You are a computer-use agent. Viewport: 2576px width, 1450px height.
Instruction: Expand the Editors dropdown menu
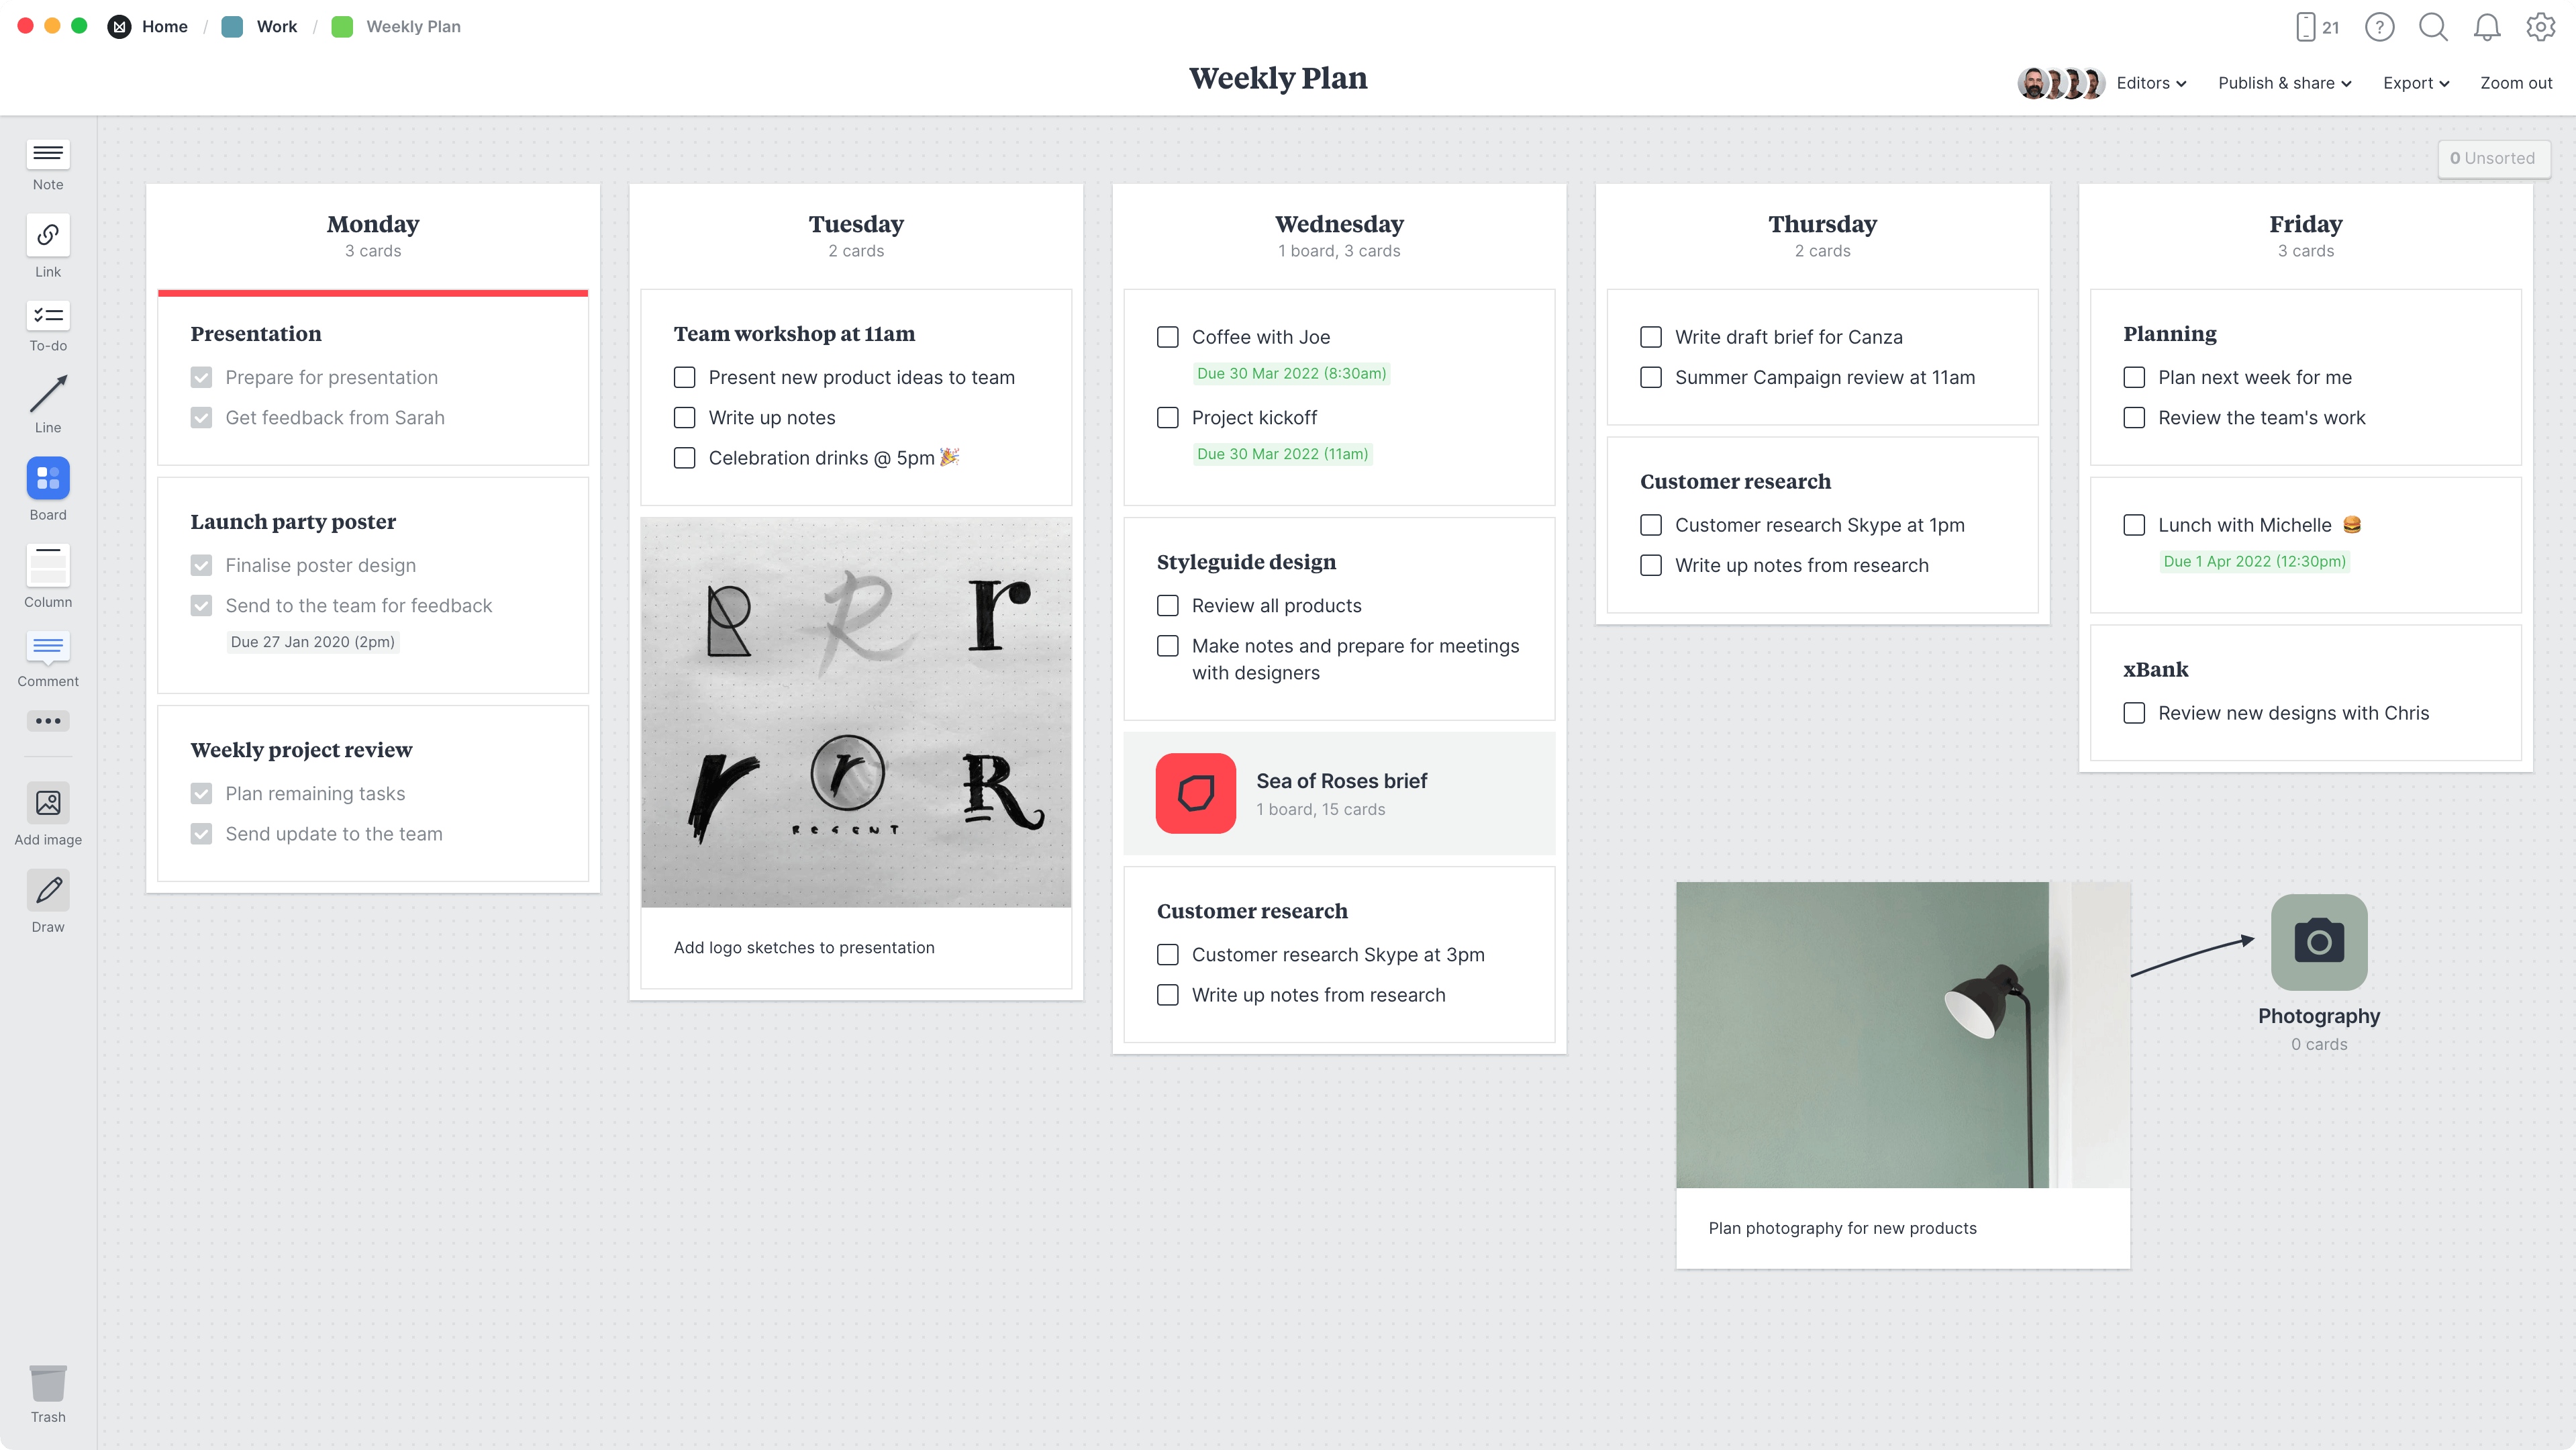click(2150, 83)
